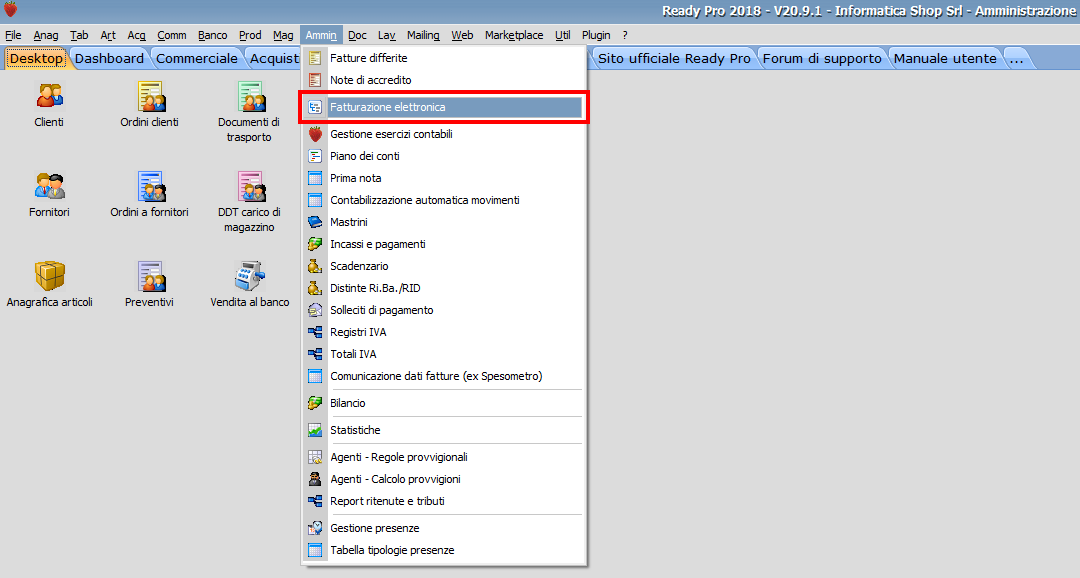
Task: Open the Anag menu
Action: coord(45,35)
